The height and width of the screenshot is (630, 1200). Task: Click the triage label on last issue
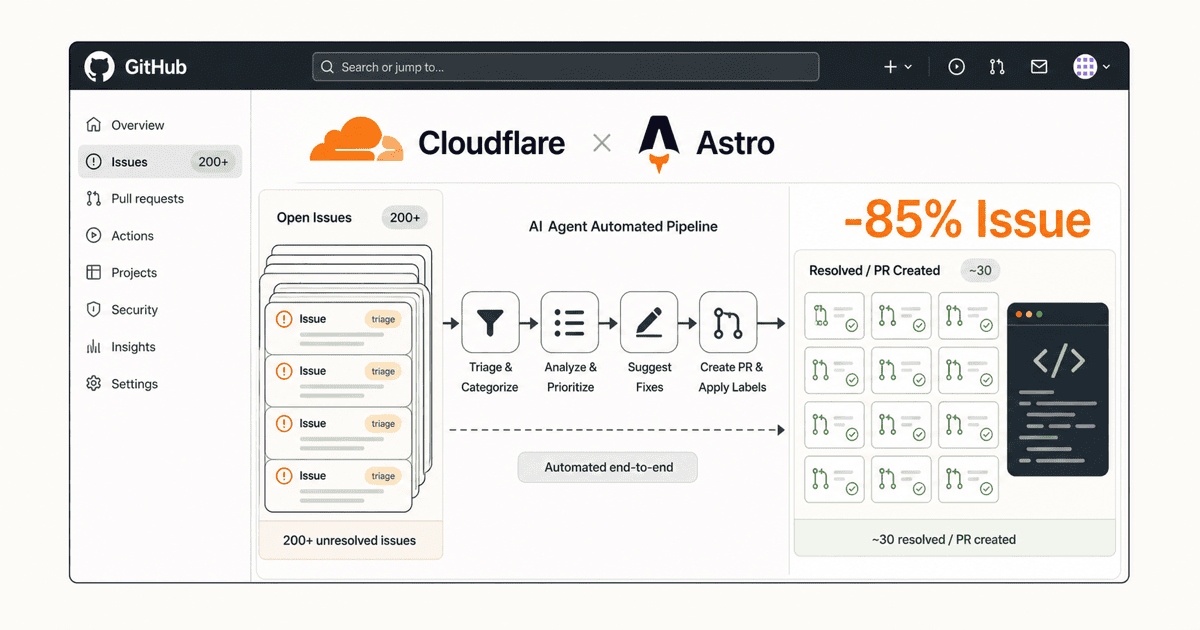[x=383, y=476]
